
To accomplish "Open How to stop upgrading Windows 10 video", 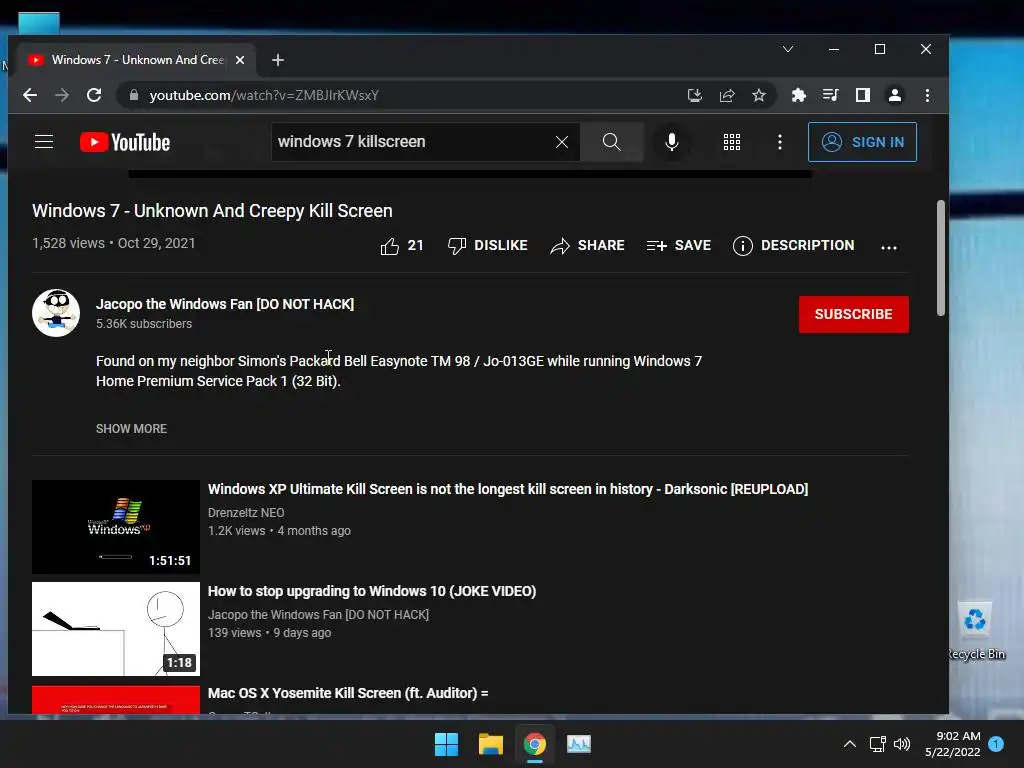I will [372, 591].
